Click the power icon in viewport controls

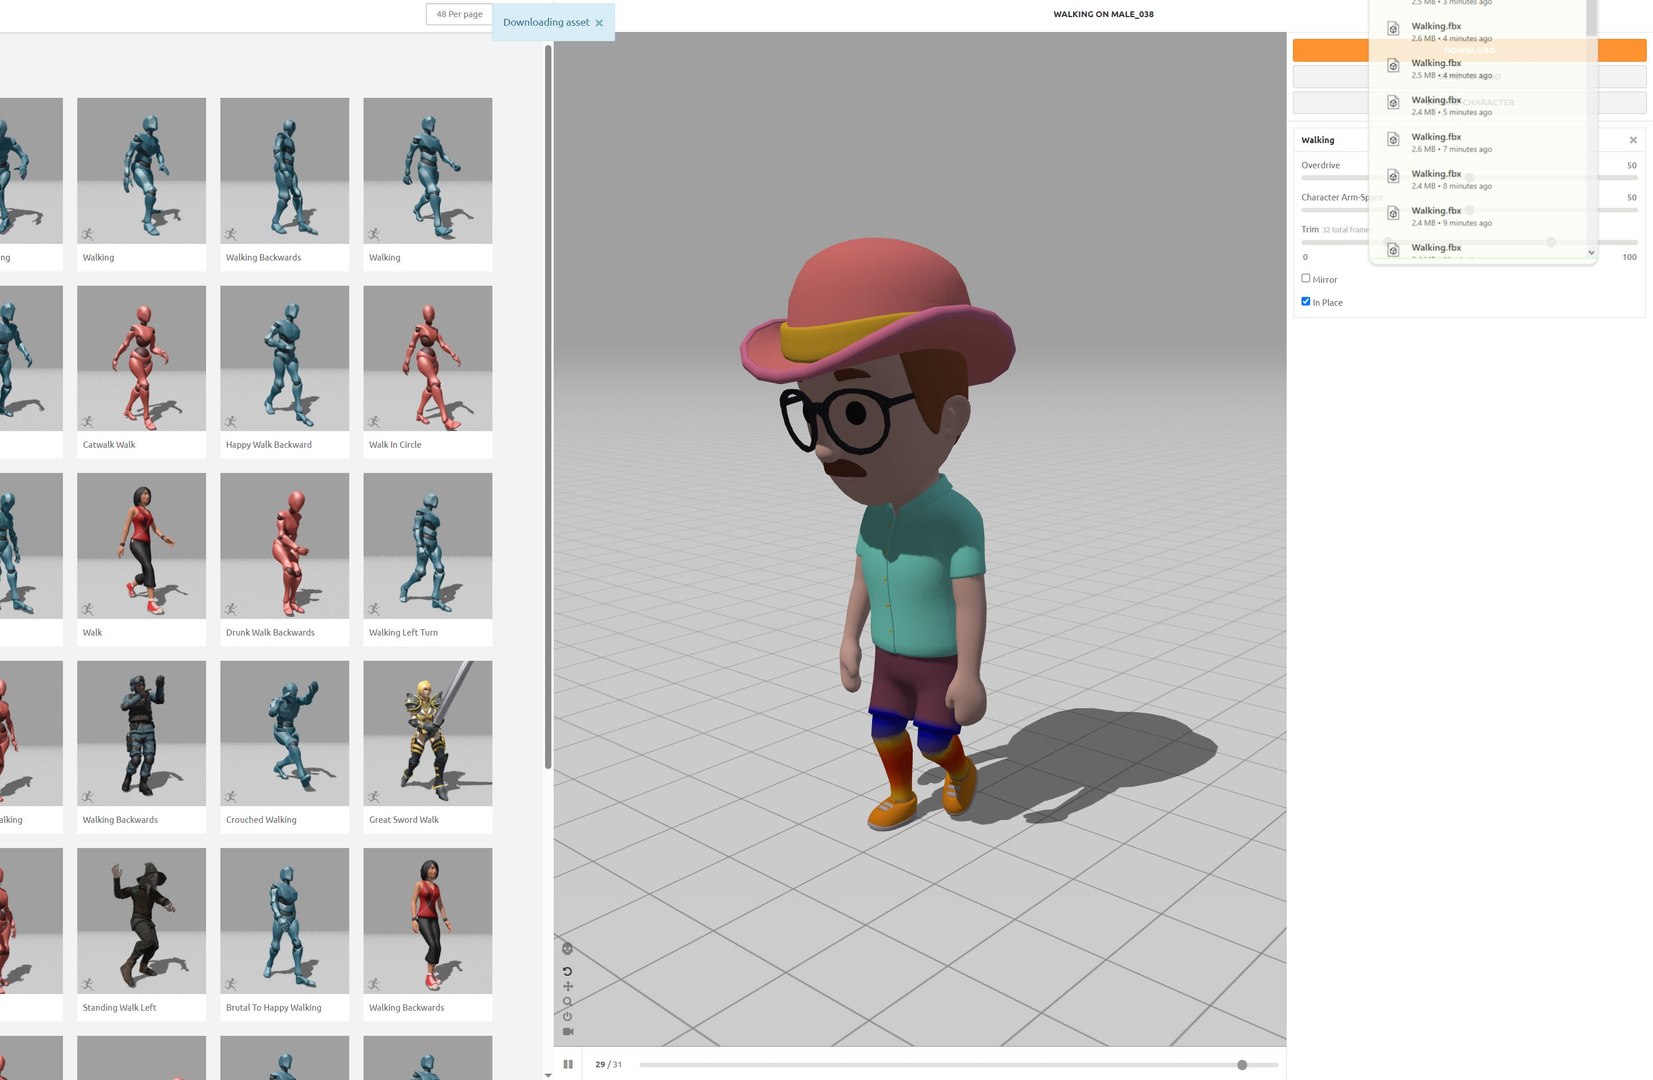pos(567,1016)
